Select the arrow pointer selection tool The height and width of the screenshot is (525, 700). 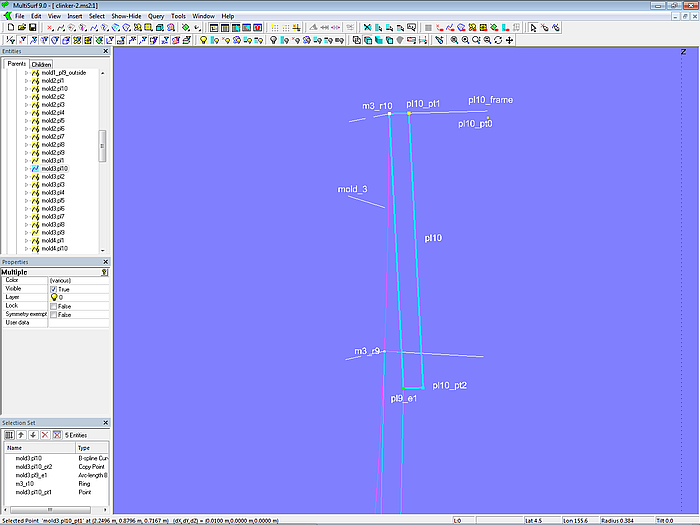(x=533, y=28)
